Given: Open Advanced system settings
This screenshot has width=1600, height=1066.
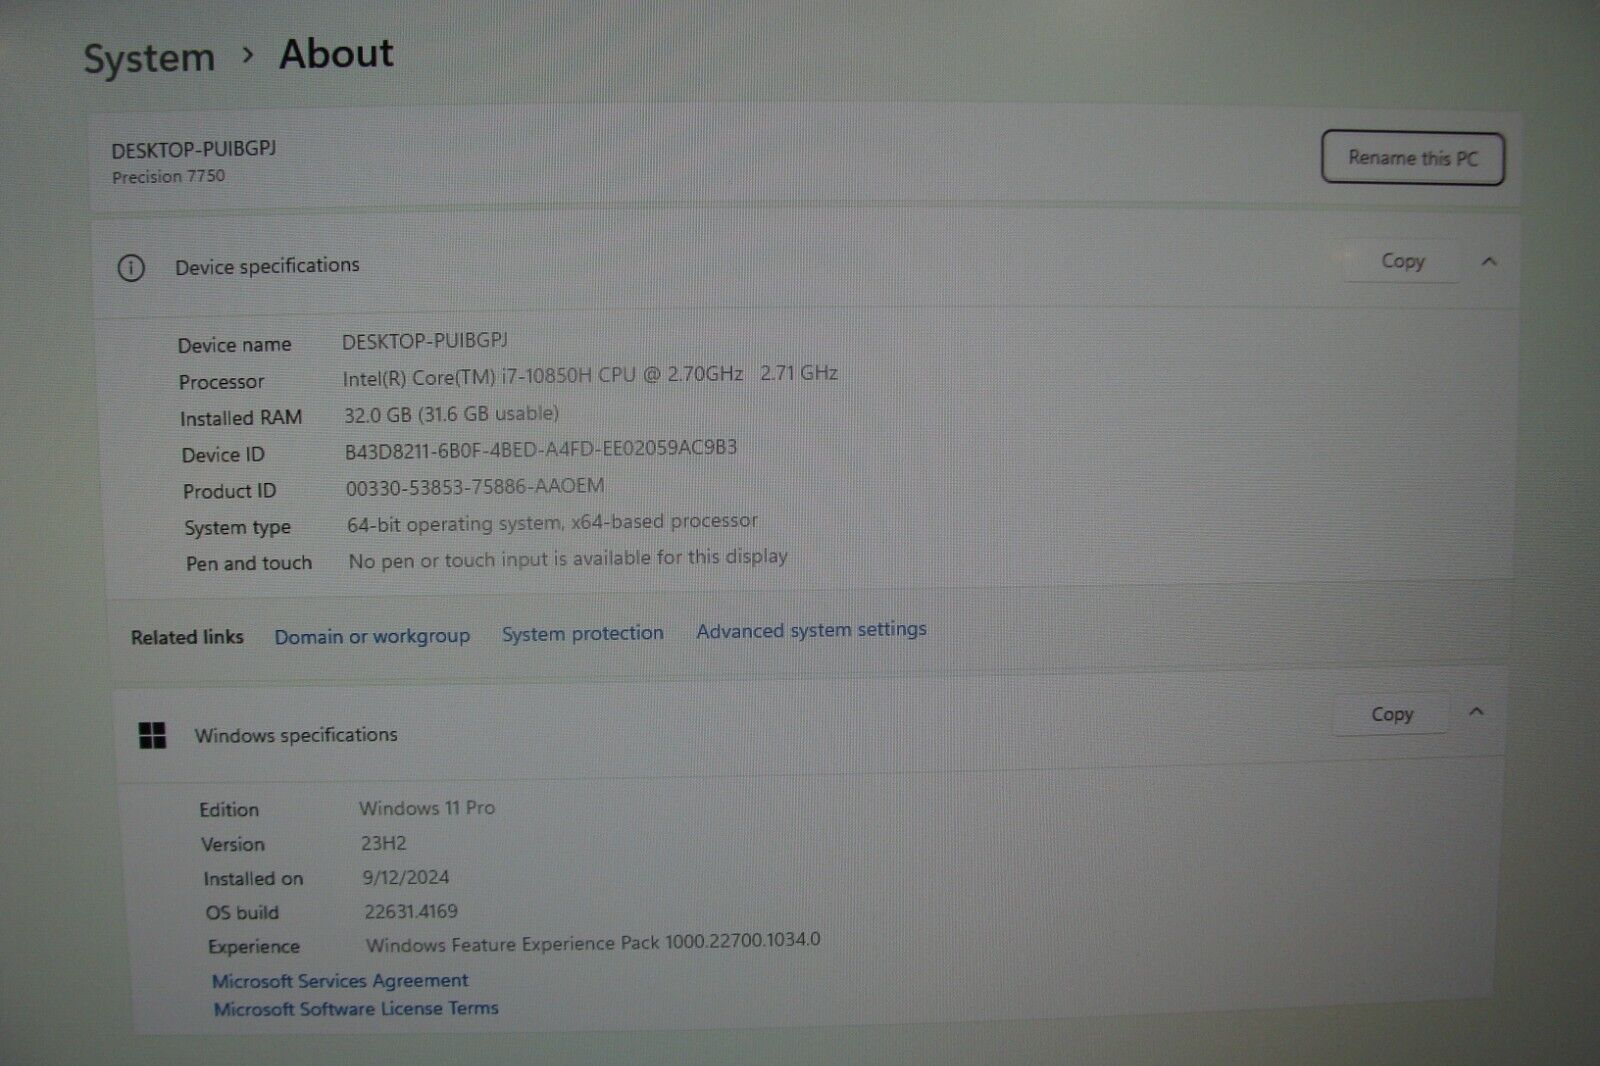Looking at the screenshot, I should pos(811,630).
